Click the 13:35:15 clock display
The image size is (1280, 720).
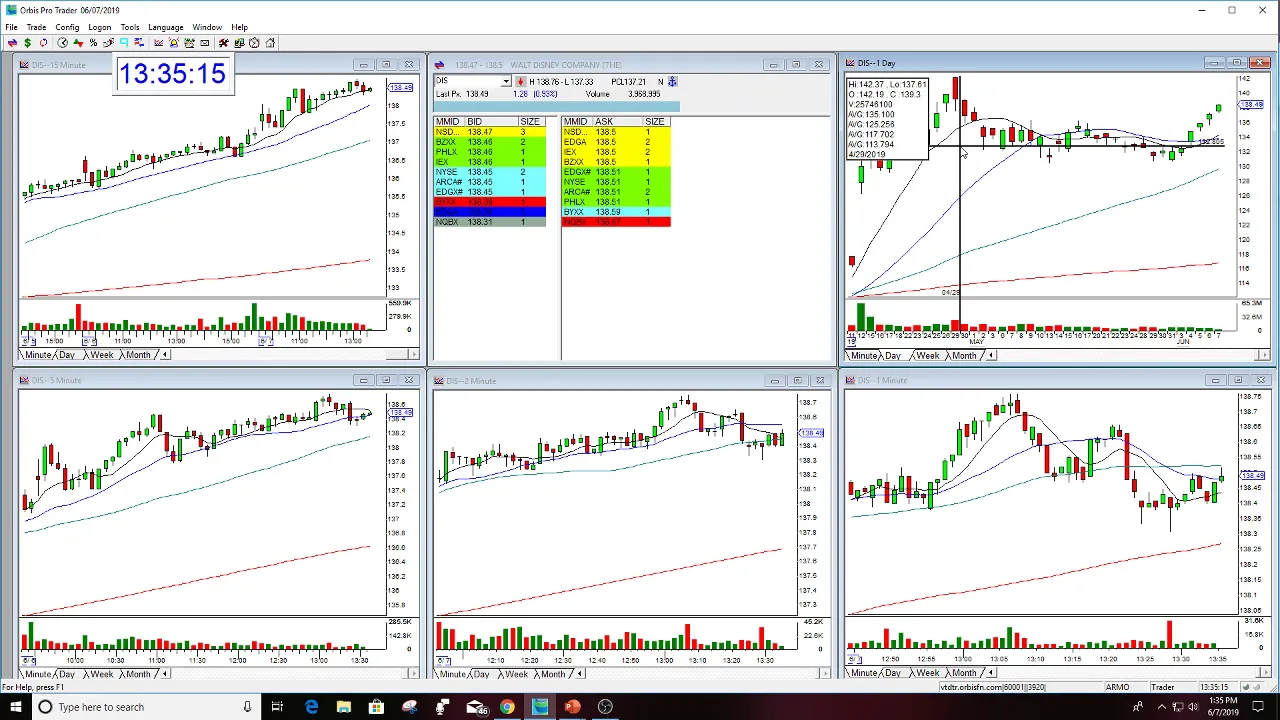(172, 74)
